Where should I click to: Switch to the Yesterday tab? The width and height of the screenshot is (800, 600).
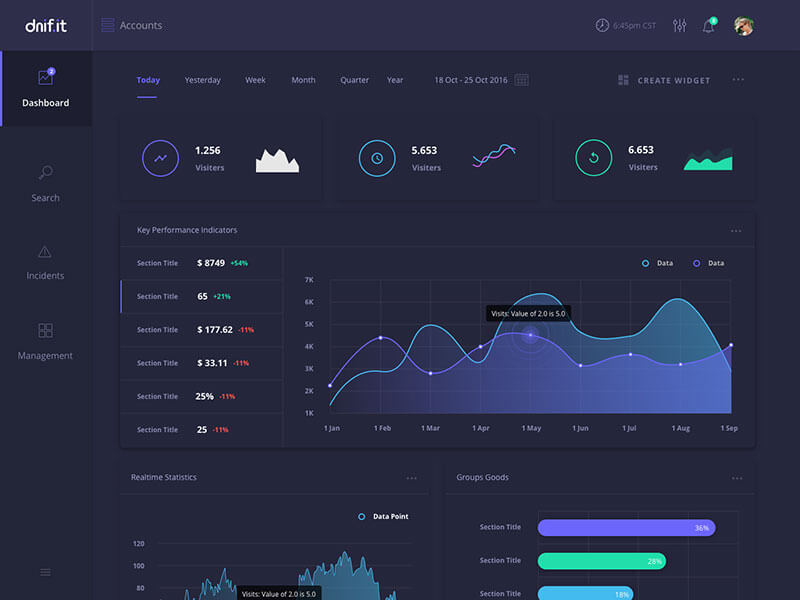click(202, 80)
